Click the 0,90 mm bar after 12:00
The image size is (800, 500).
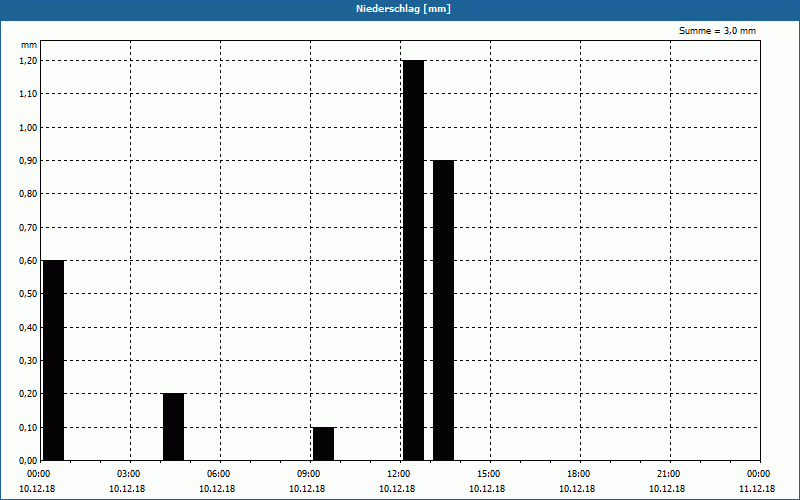443,310
